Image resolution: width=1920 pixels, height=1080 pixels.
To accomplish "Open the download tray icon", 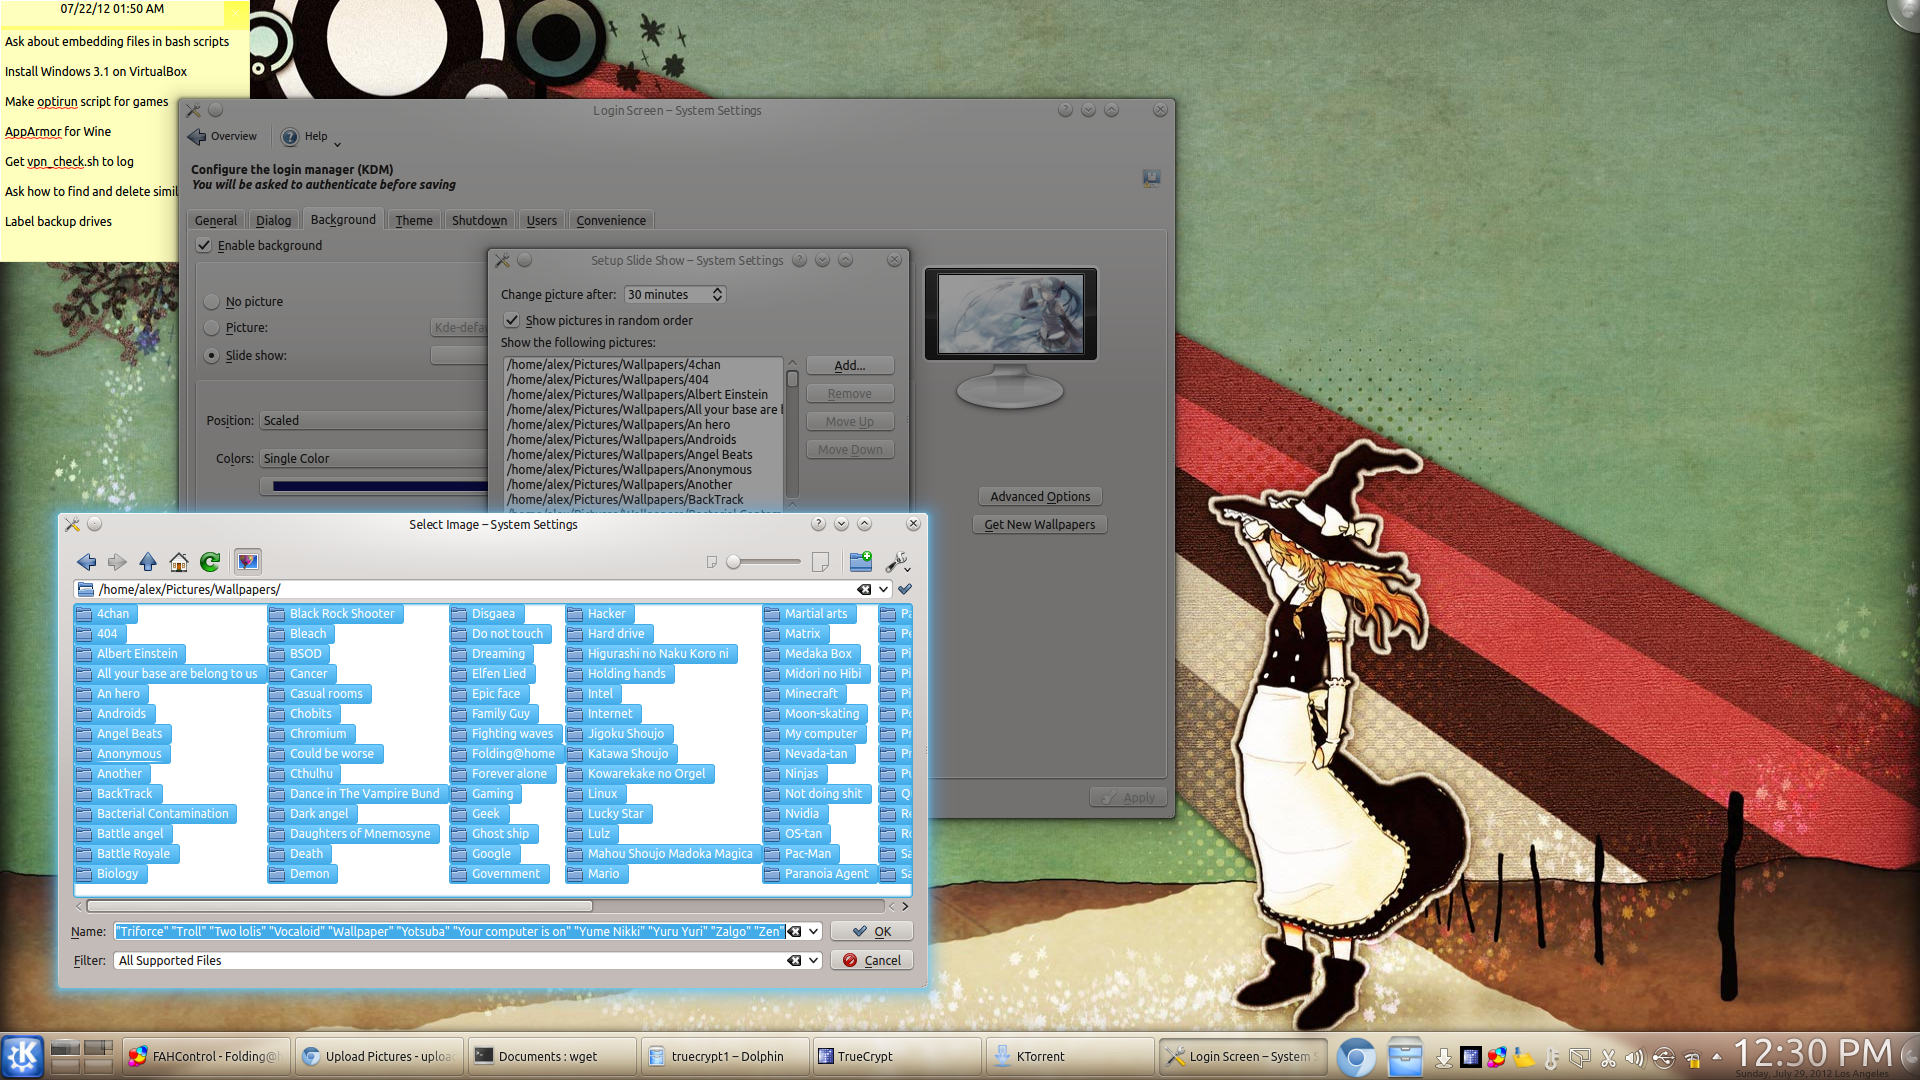I will click(x=1444, y=1058).
